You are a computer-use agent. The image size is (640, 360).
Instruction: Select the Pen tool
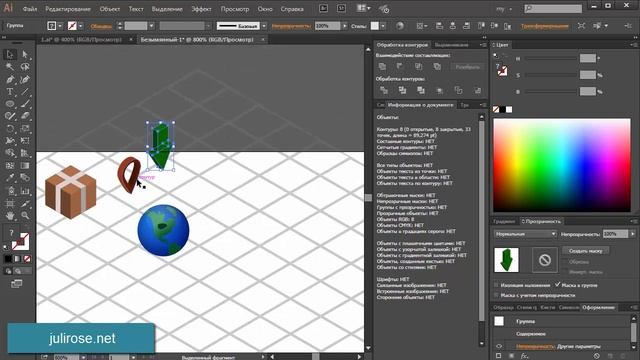click(10, 79)
